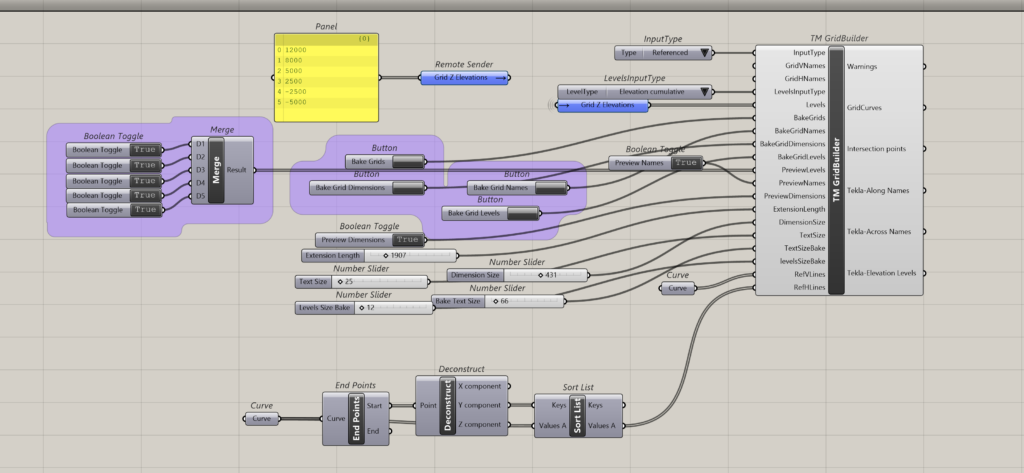Expand the LevelsInputType Elevation cumulative dropdown
Viewport: 1024px width, 473px height.
pos(704,92)
